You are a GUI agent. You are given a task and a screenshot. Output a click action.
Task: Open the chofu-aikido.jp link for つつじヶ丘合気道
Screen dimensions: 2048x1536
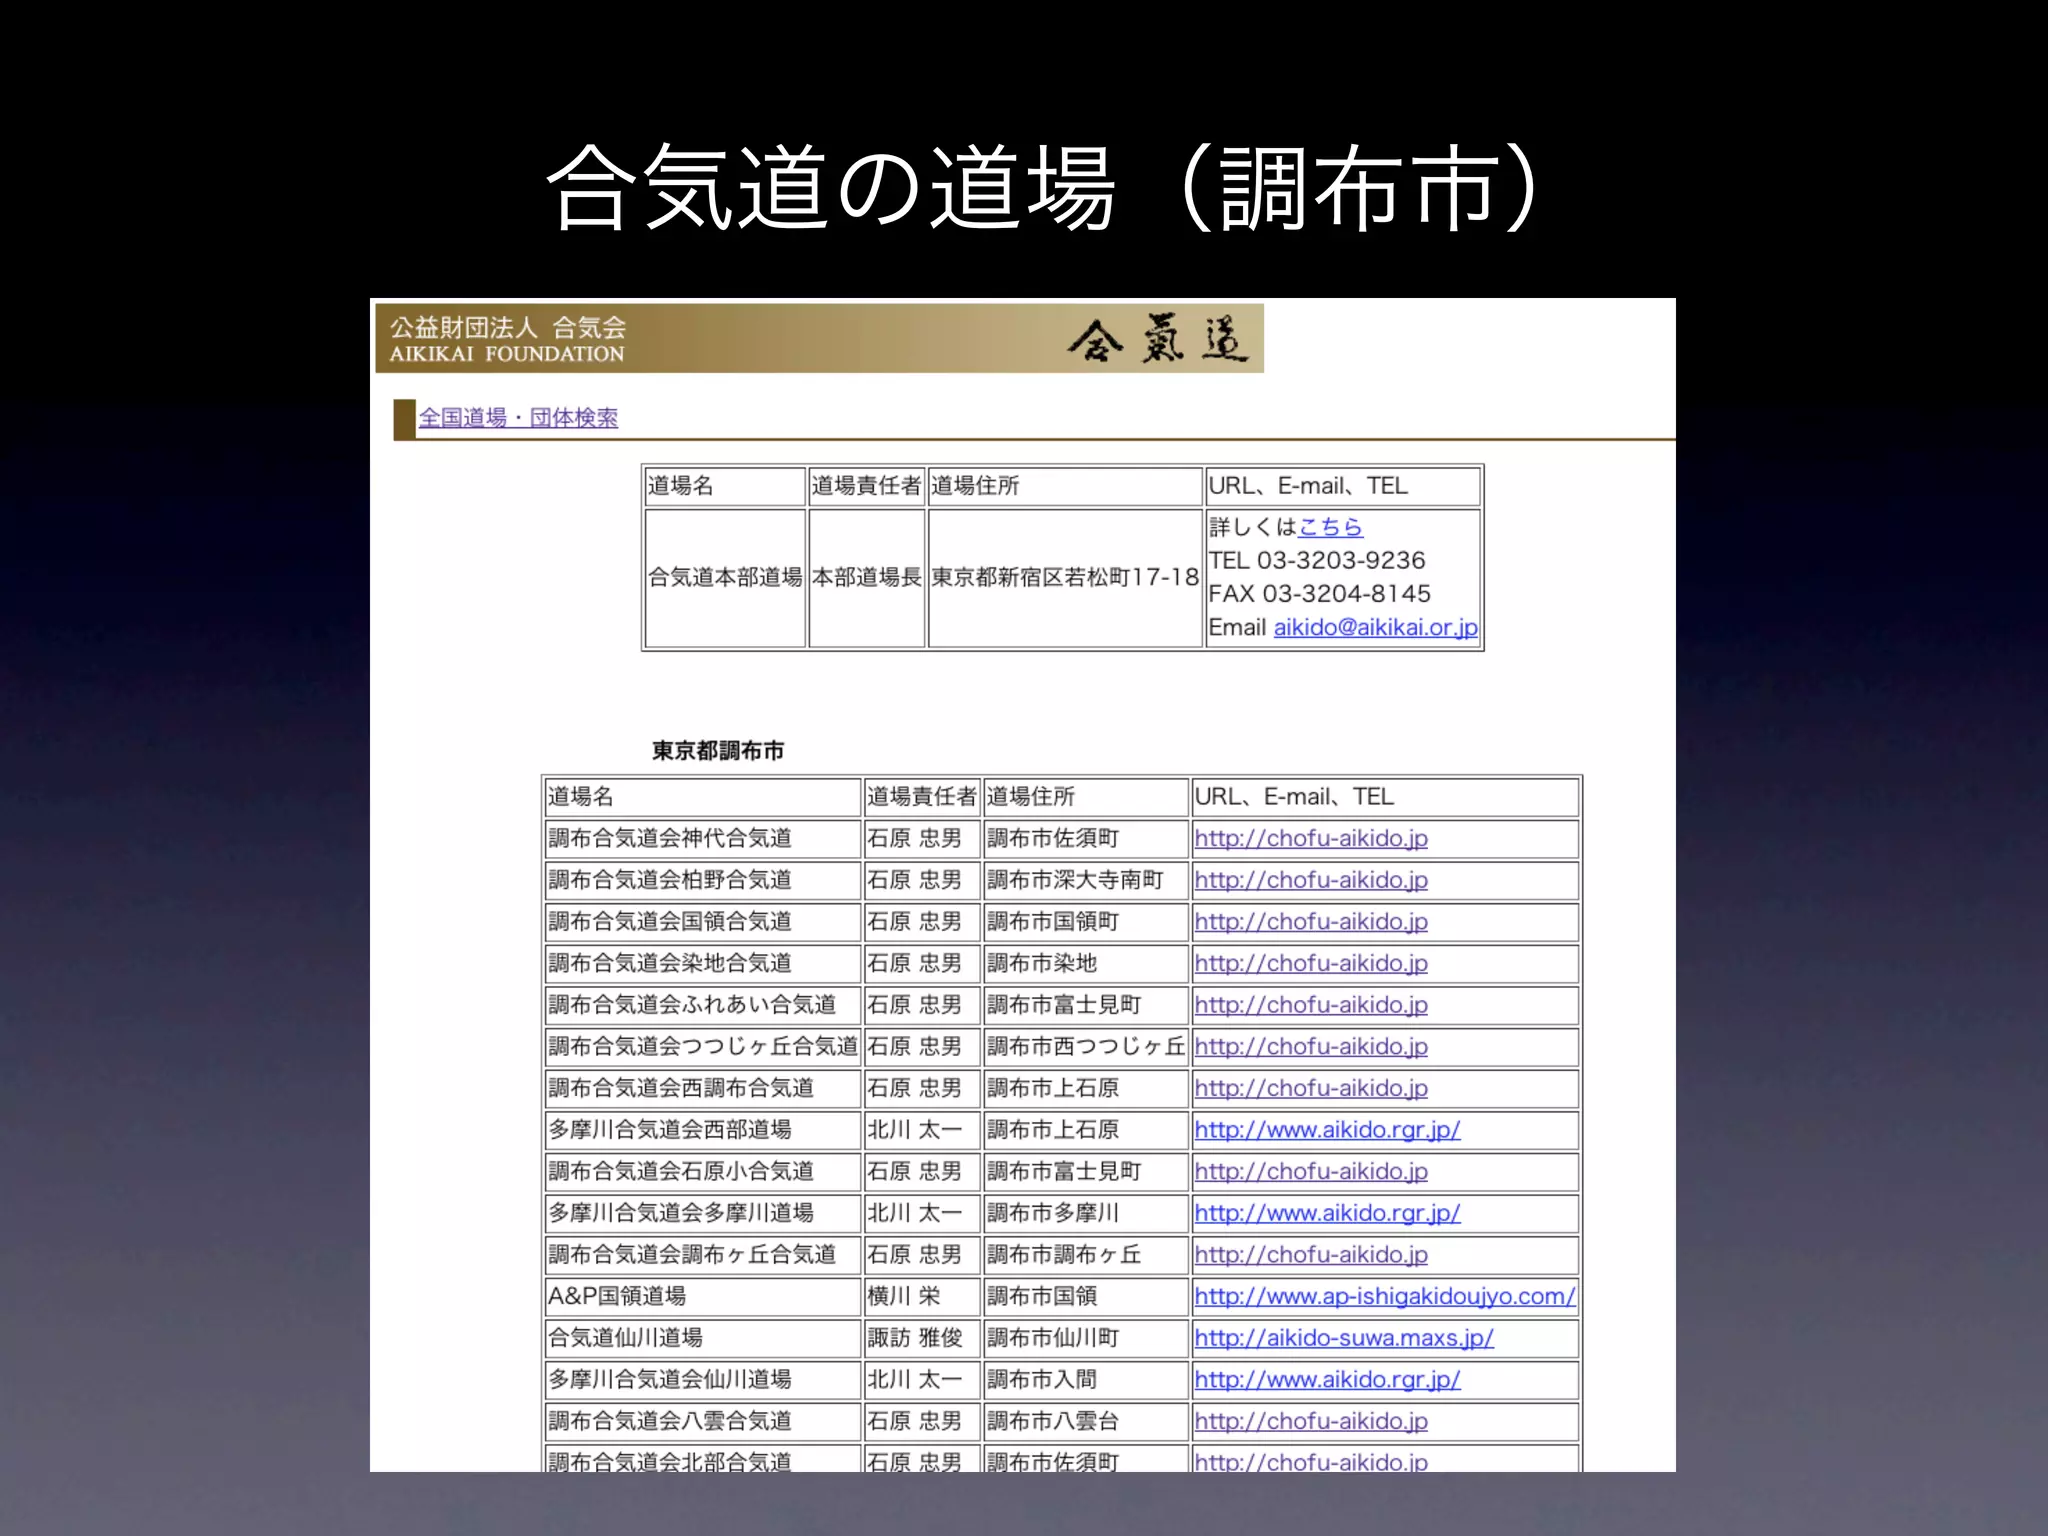coord(1311,1047)
